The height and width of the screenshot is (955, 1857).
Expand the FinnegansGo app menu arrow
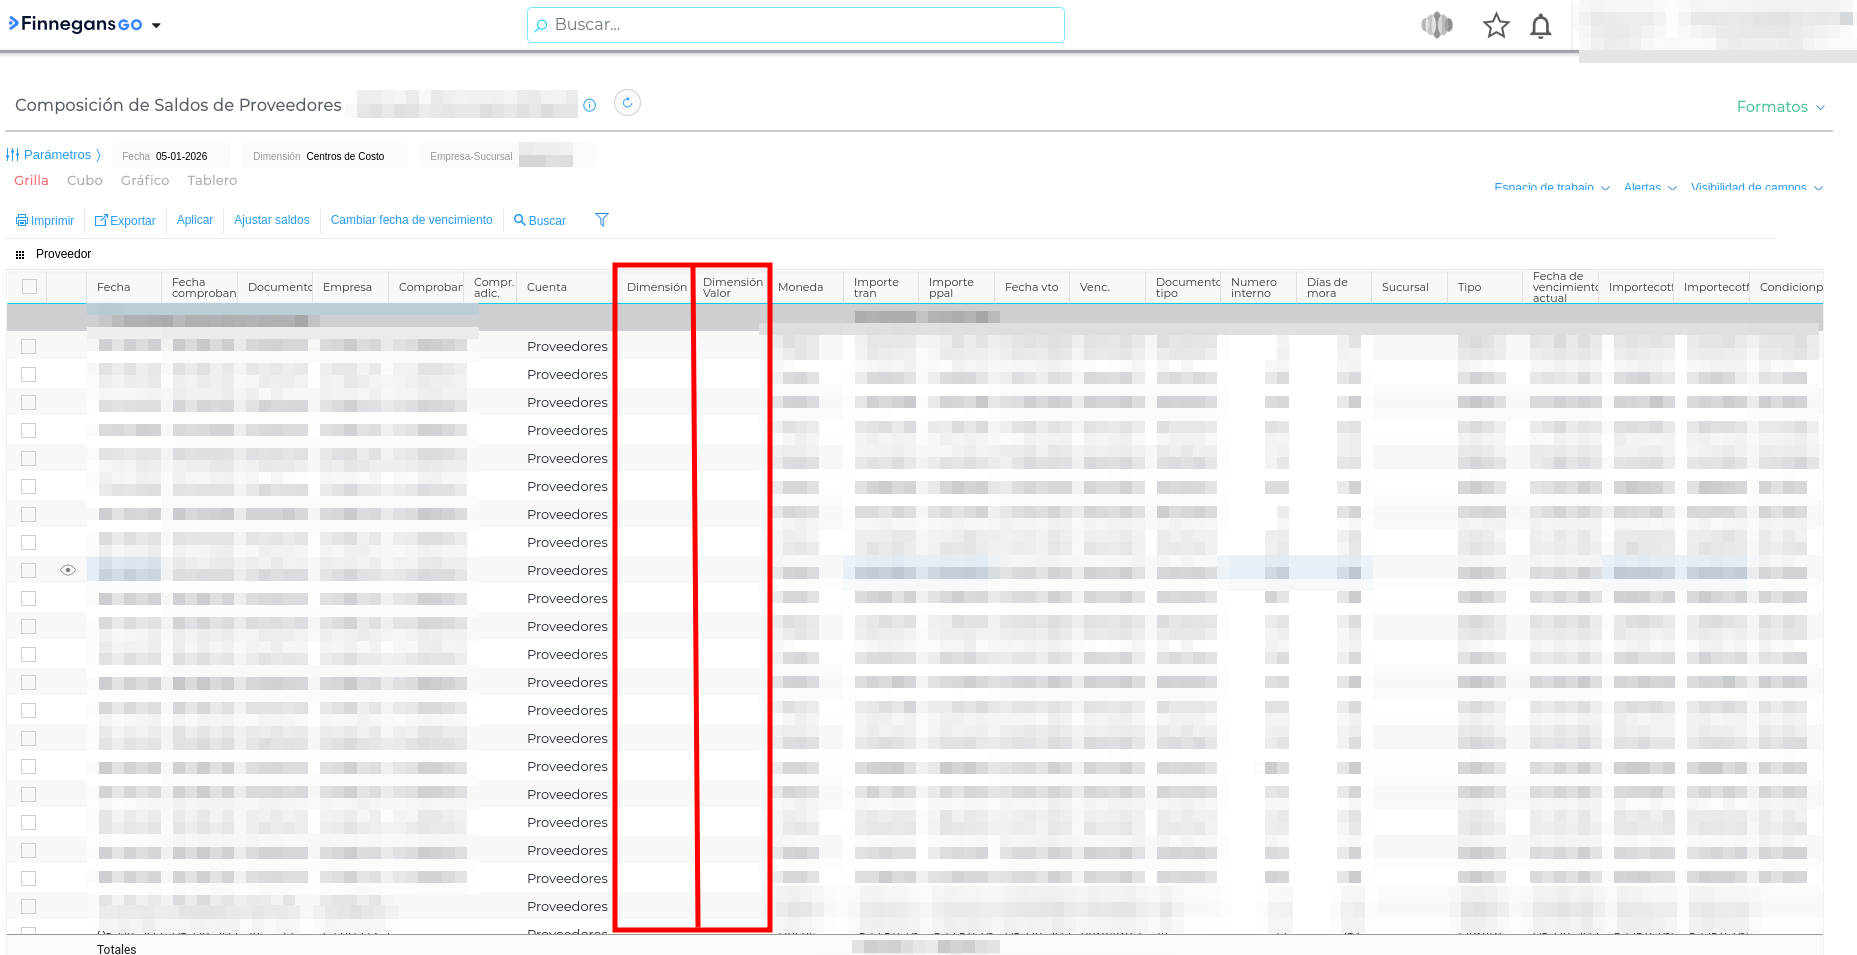tap(156, 26)
